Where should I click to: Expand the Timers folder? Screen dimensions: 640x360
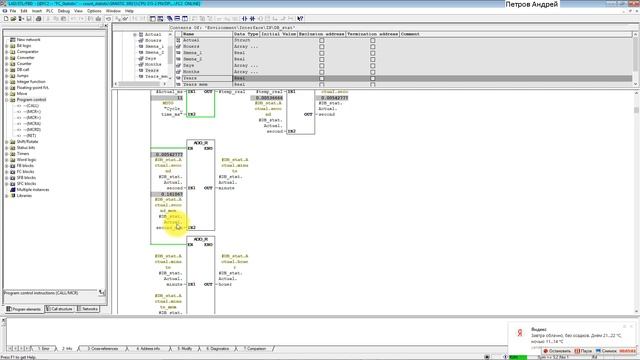pyautogui.click(x=7, y=153)
